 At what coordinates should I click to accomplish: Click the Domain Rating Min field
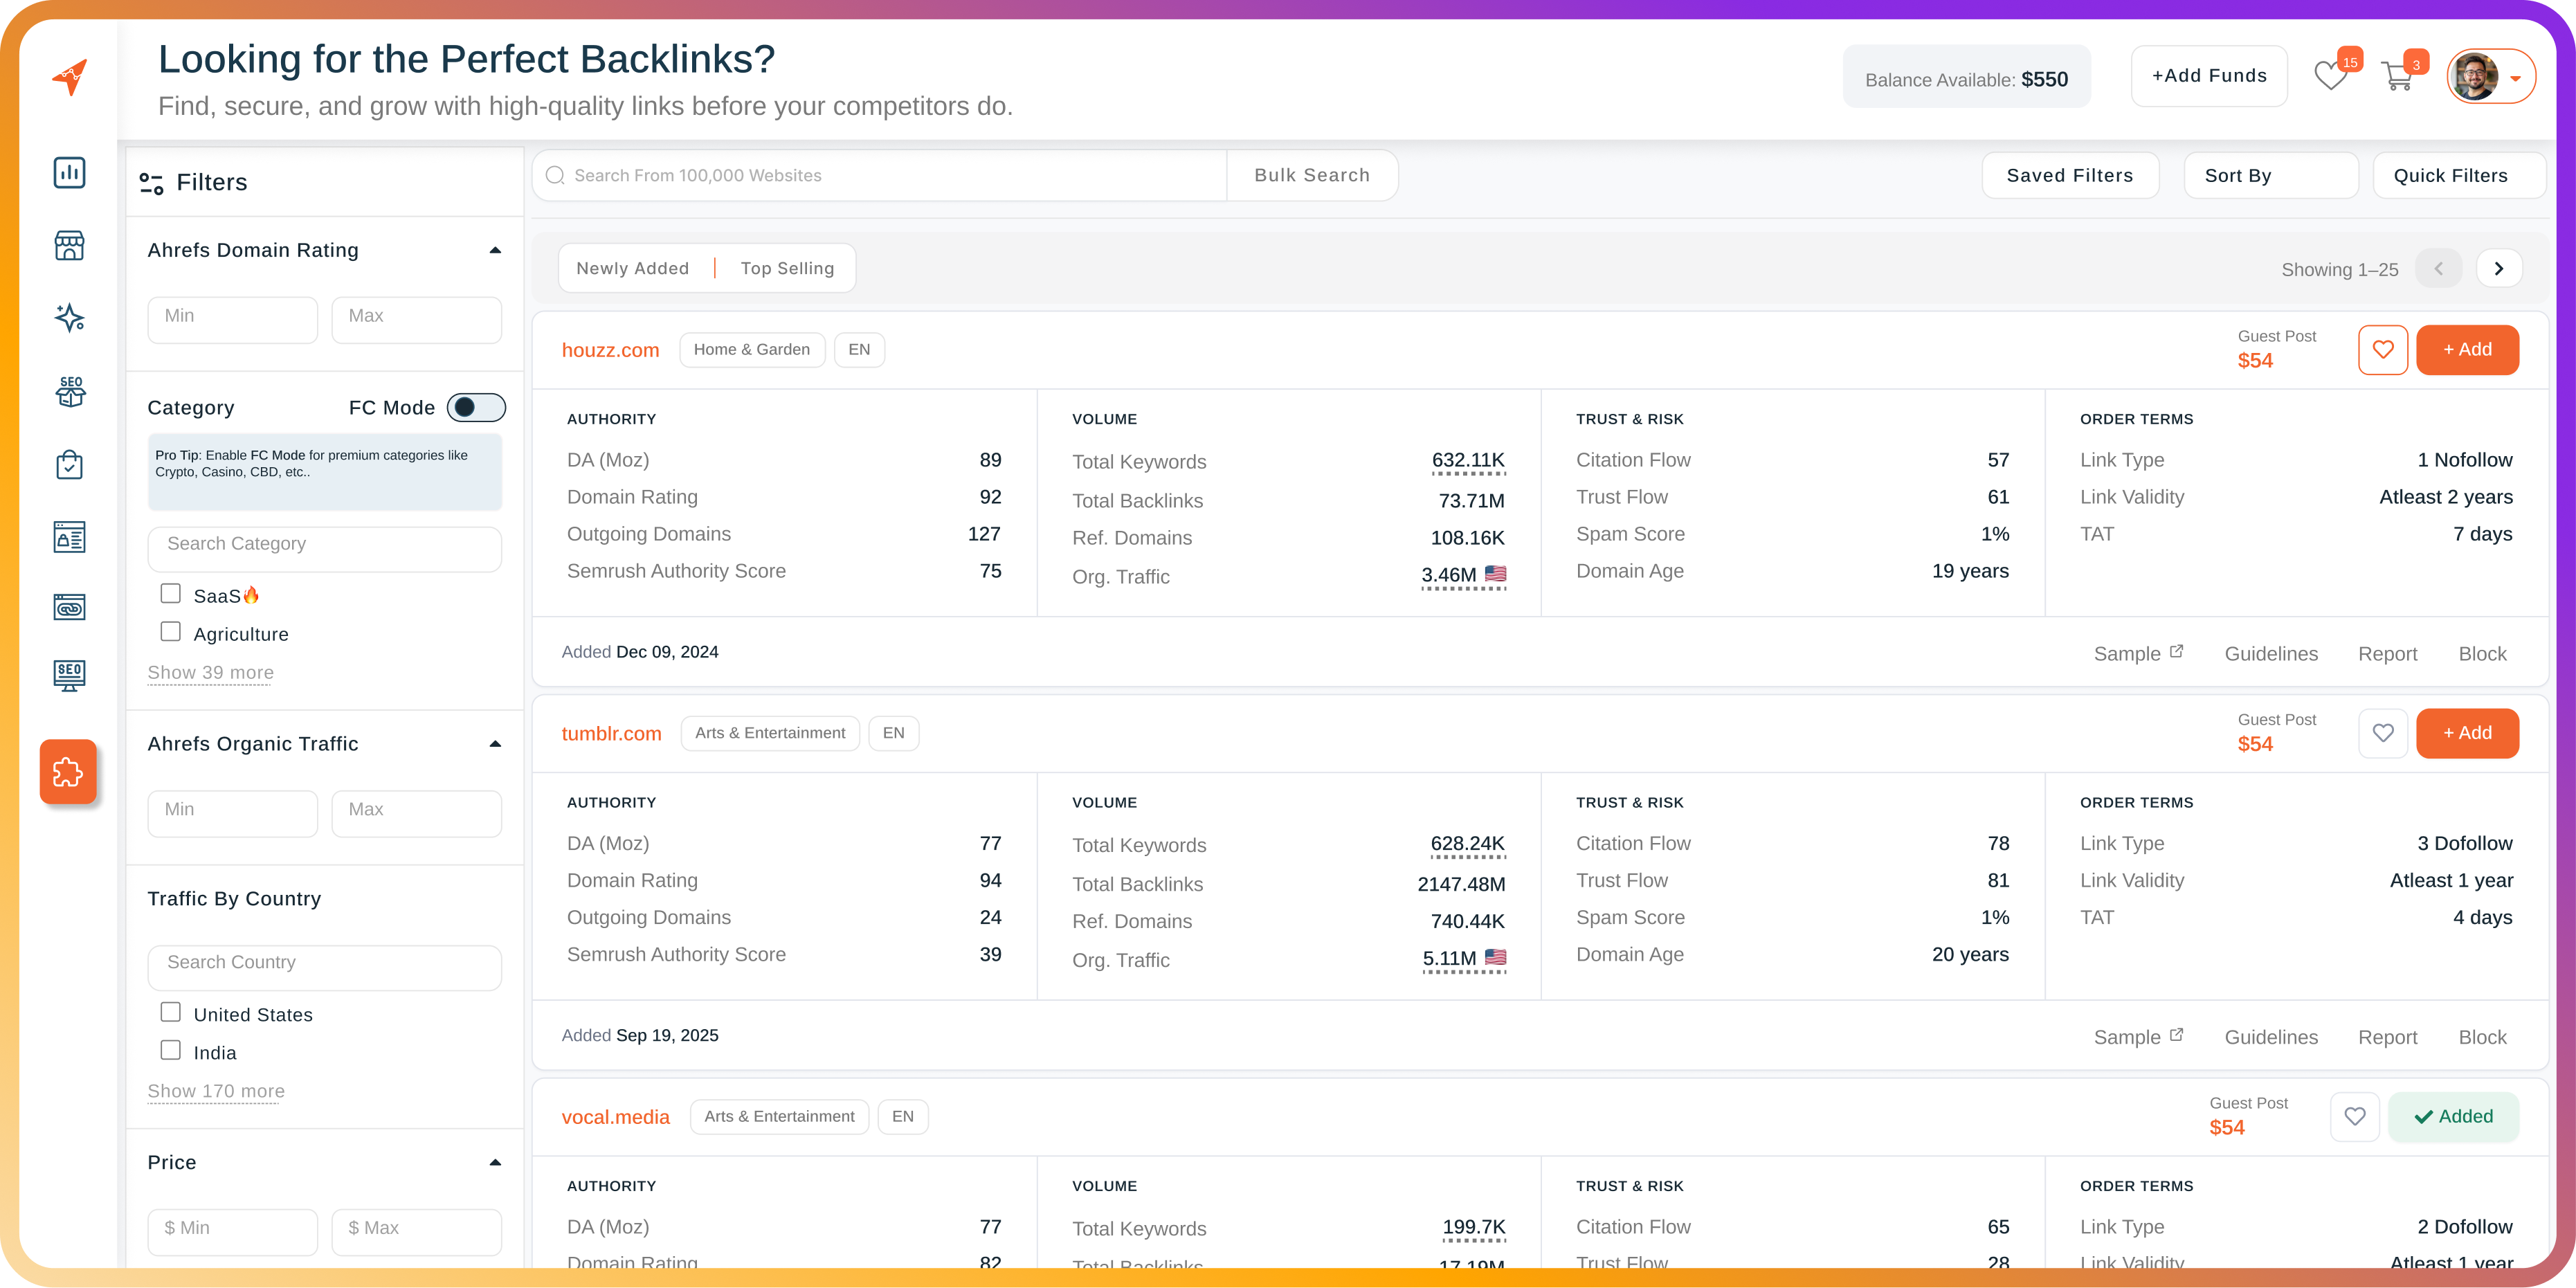pos(232,320)
